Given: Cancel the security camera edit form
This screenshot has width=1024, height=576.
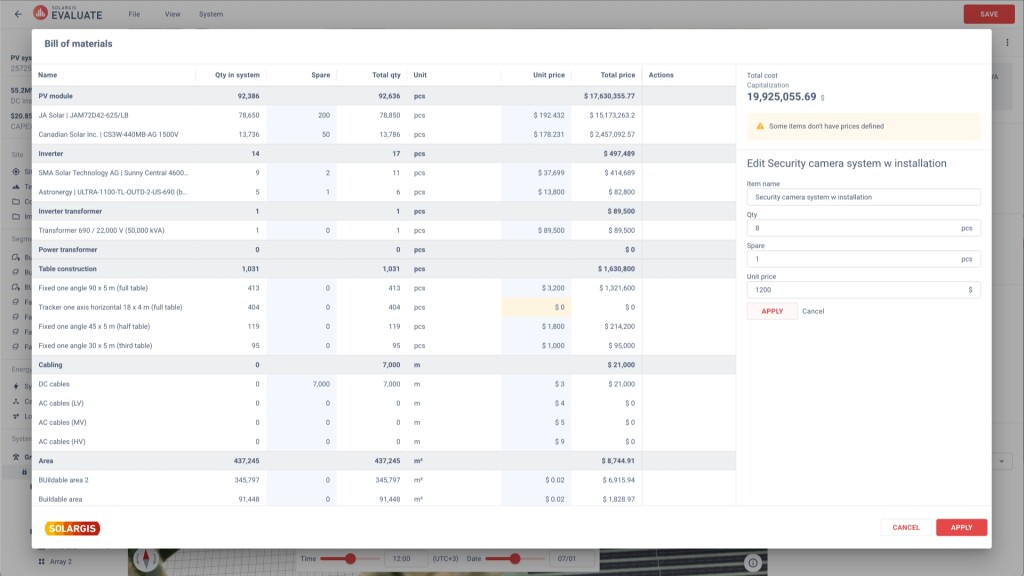Looking at the screenshot, I should (x=813, y=311).
